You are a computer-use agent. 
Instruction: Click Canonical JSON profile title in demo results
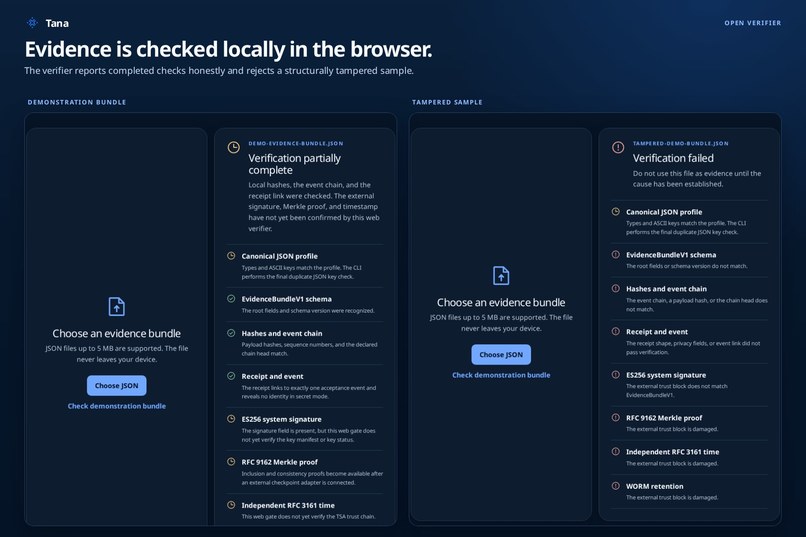[x=280, y=256]
